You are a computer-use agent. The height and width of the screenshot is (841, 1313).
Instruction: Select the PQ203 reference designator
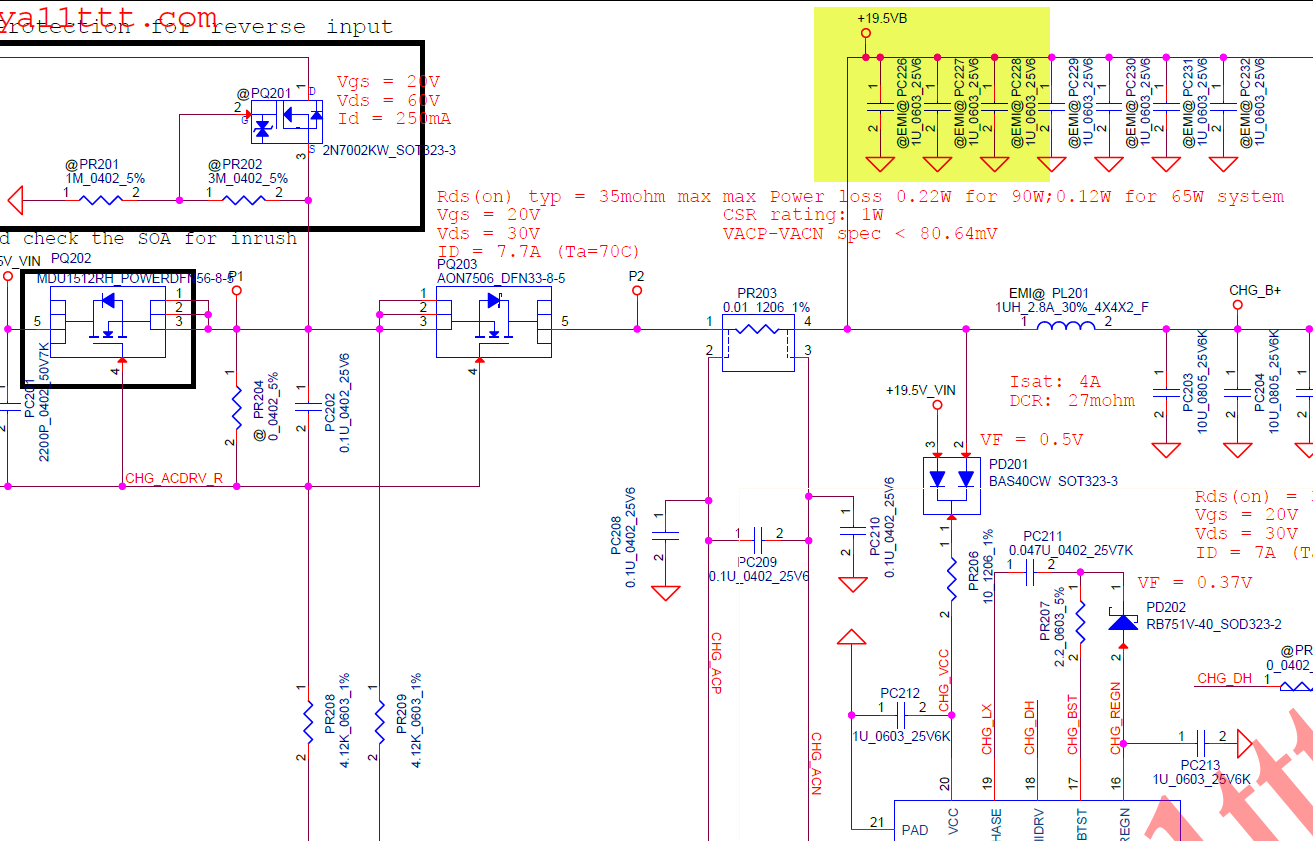[x=458, y=264]
